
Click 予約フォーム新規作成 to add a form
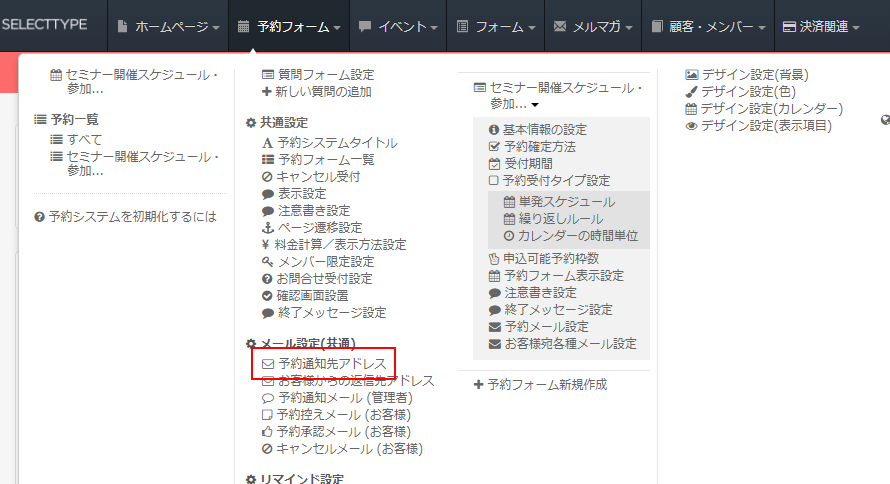[x=540, y=385]
